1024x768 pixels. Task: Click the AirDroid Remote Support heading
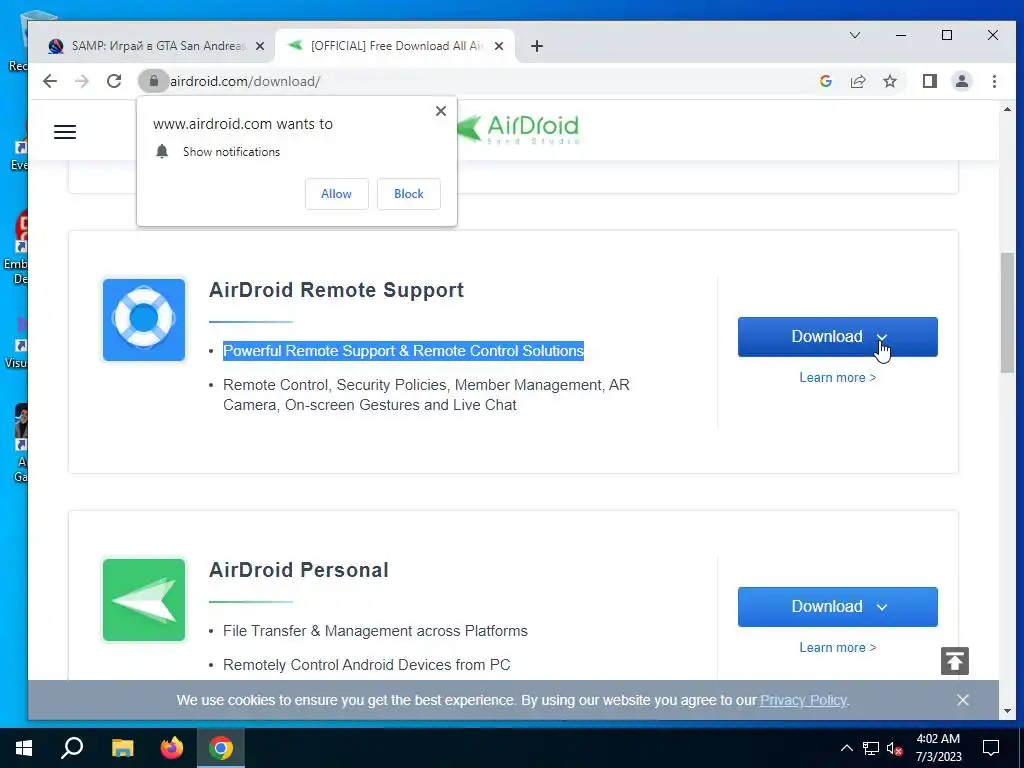[336, 290]
